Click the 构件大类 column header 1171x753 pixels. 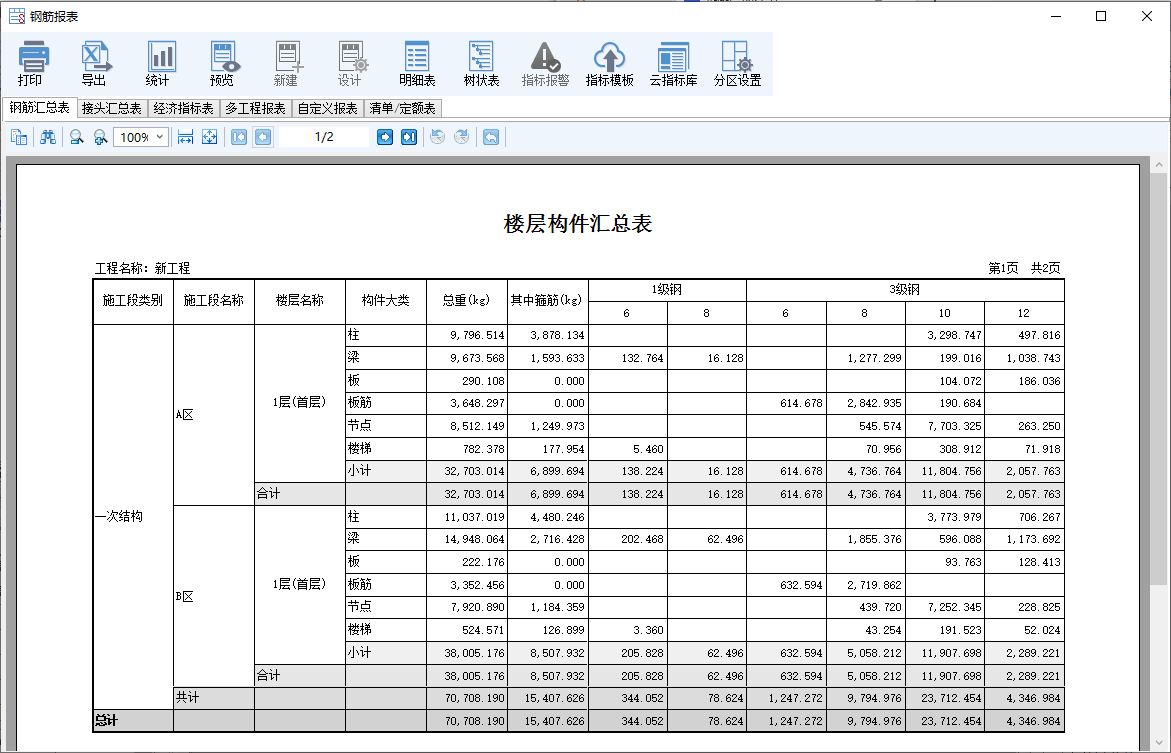(385, 300)
